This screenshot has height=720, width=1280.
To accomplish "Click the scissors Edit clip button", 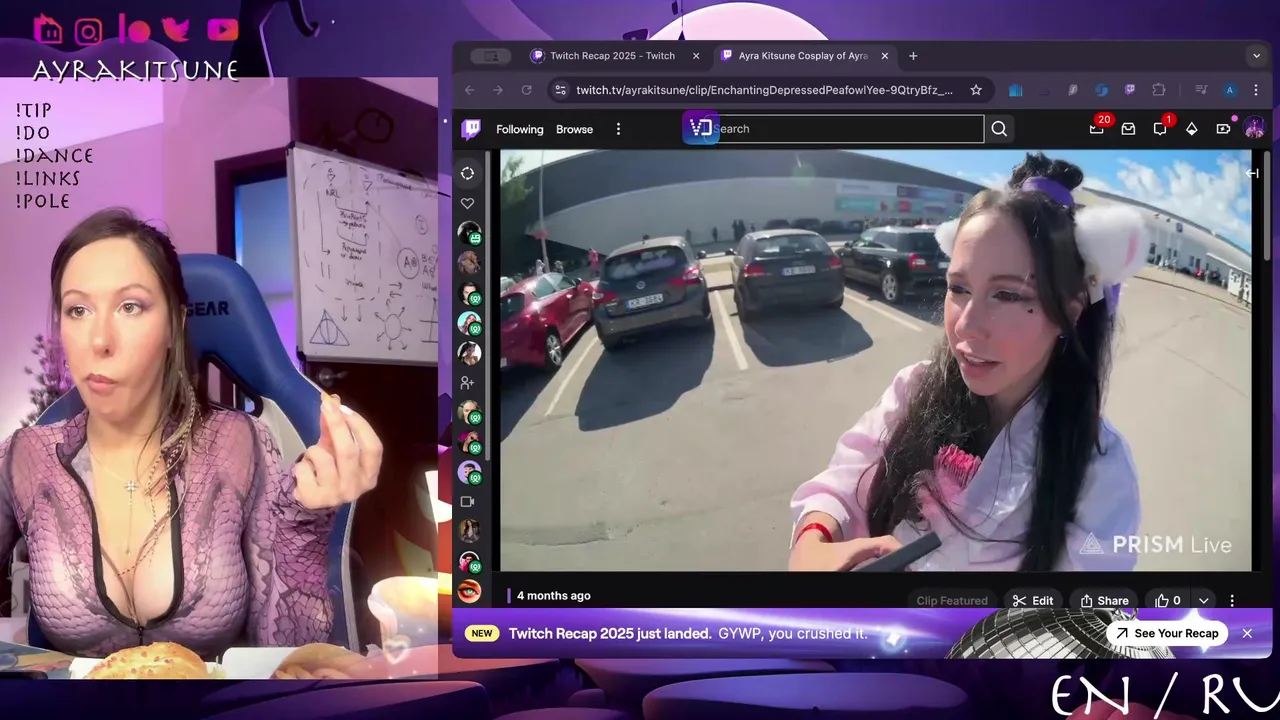I will coord(1033,601).
